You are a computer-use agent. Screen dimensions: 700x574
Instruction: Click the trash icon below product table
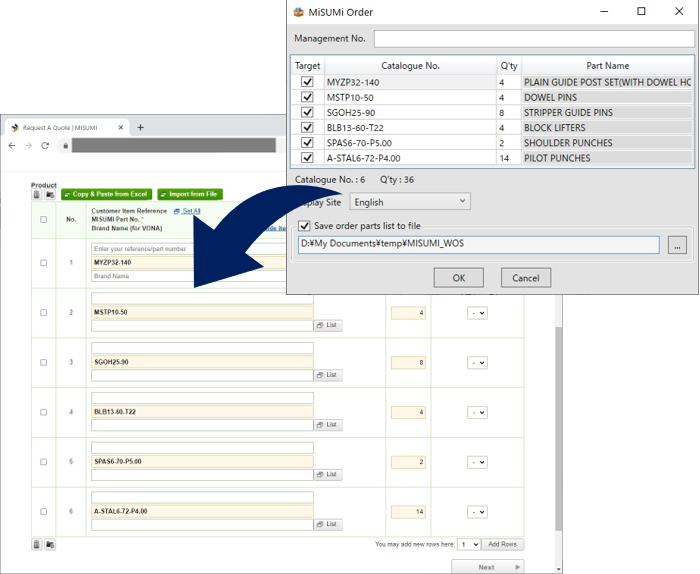[37, 544]
